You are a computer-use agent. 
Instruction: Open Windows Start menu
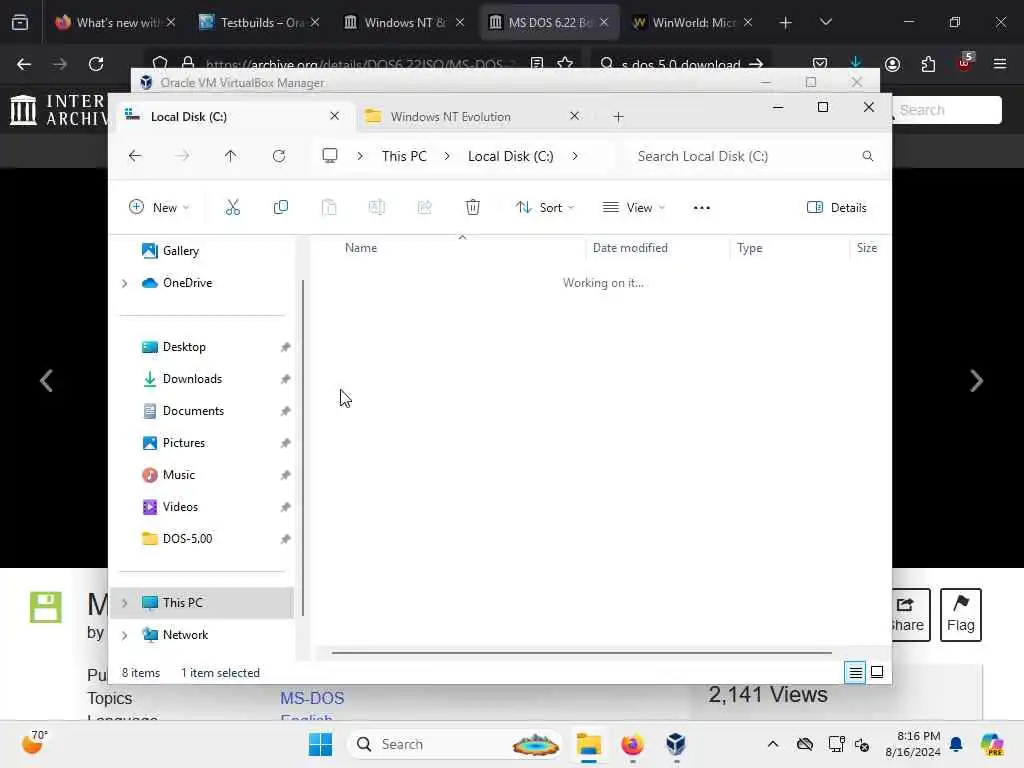pyautogui.click(x=320, y=744)
